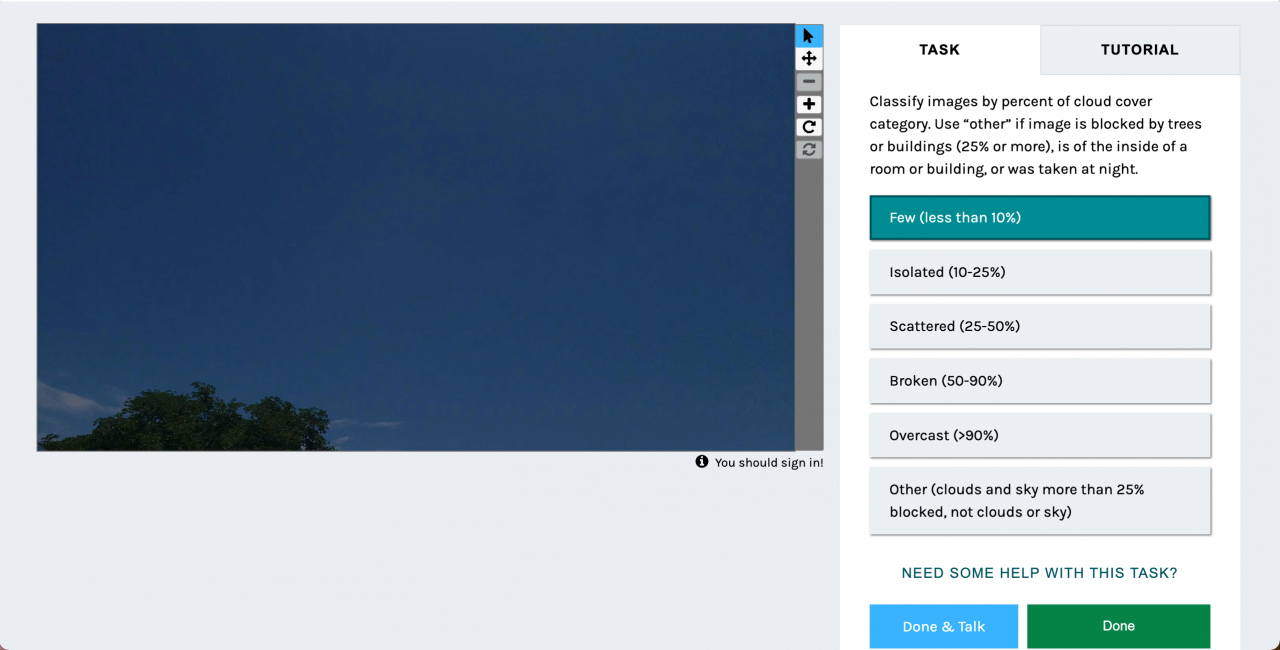Zoom in with the plus icon
This screenshot has width=1280, height=650.
[809, 105]
